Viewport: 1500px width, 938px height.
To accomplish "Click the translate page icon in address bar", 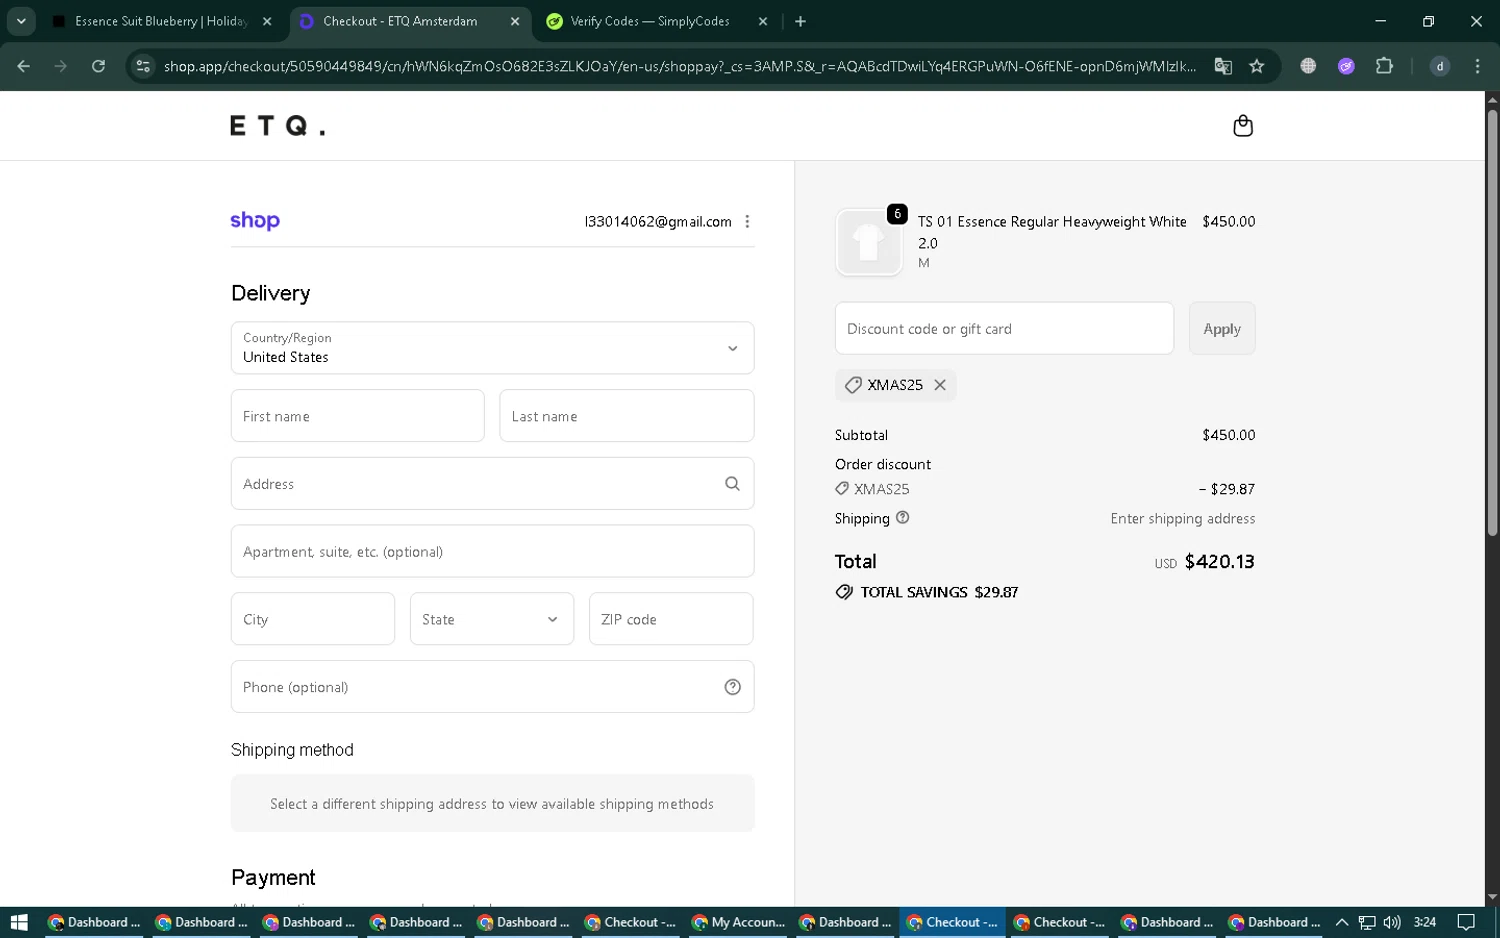I will (x=1223, y=66).
